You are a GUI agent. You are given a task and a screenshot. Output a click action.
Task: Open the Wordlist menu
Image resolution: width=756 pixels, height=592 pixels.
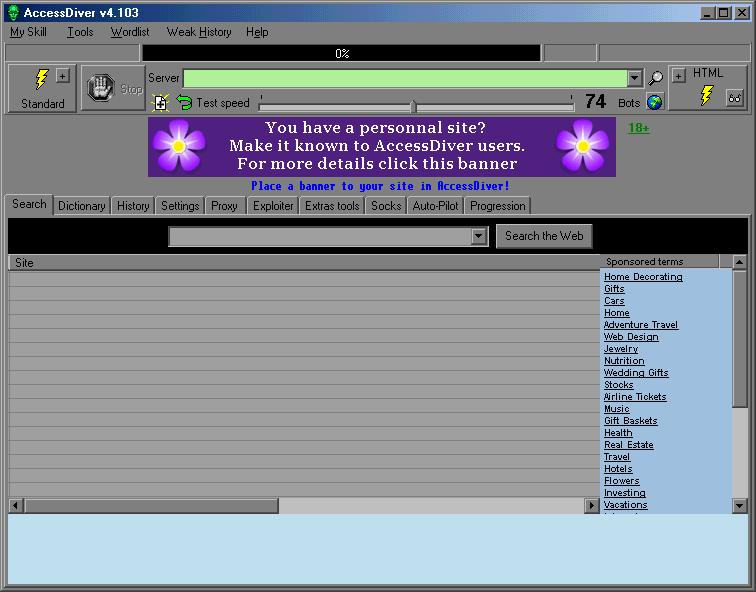[130, 32]
